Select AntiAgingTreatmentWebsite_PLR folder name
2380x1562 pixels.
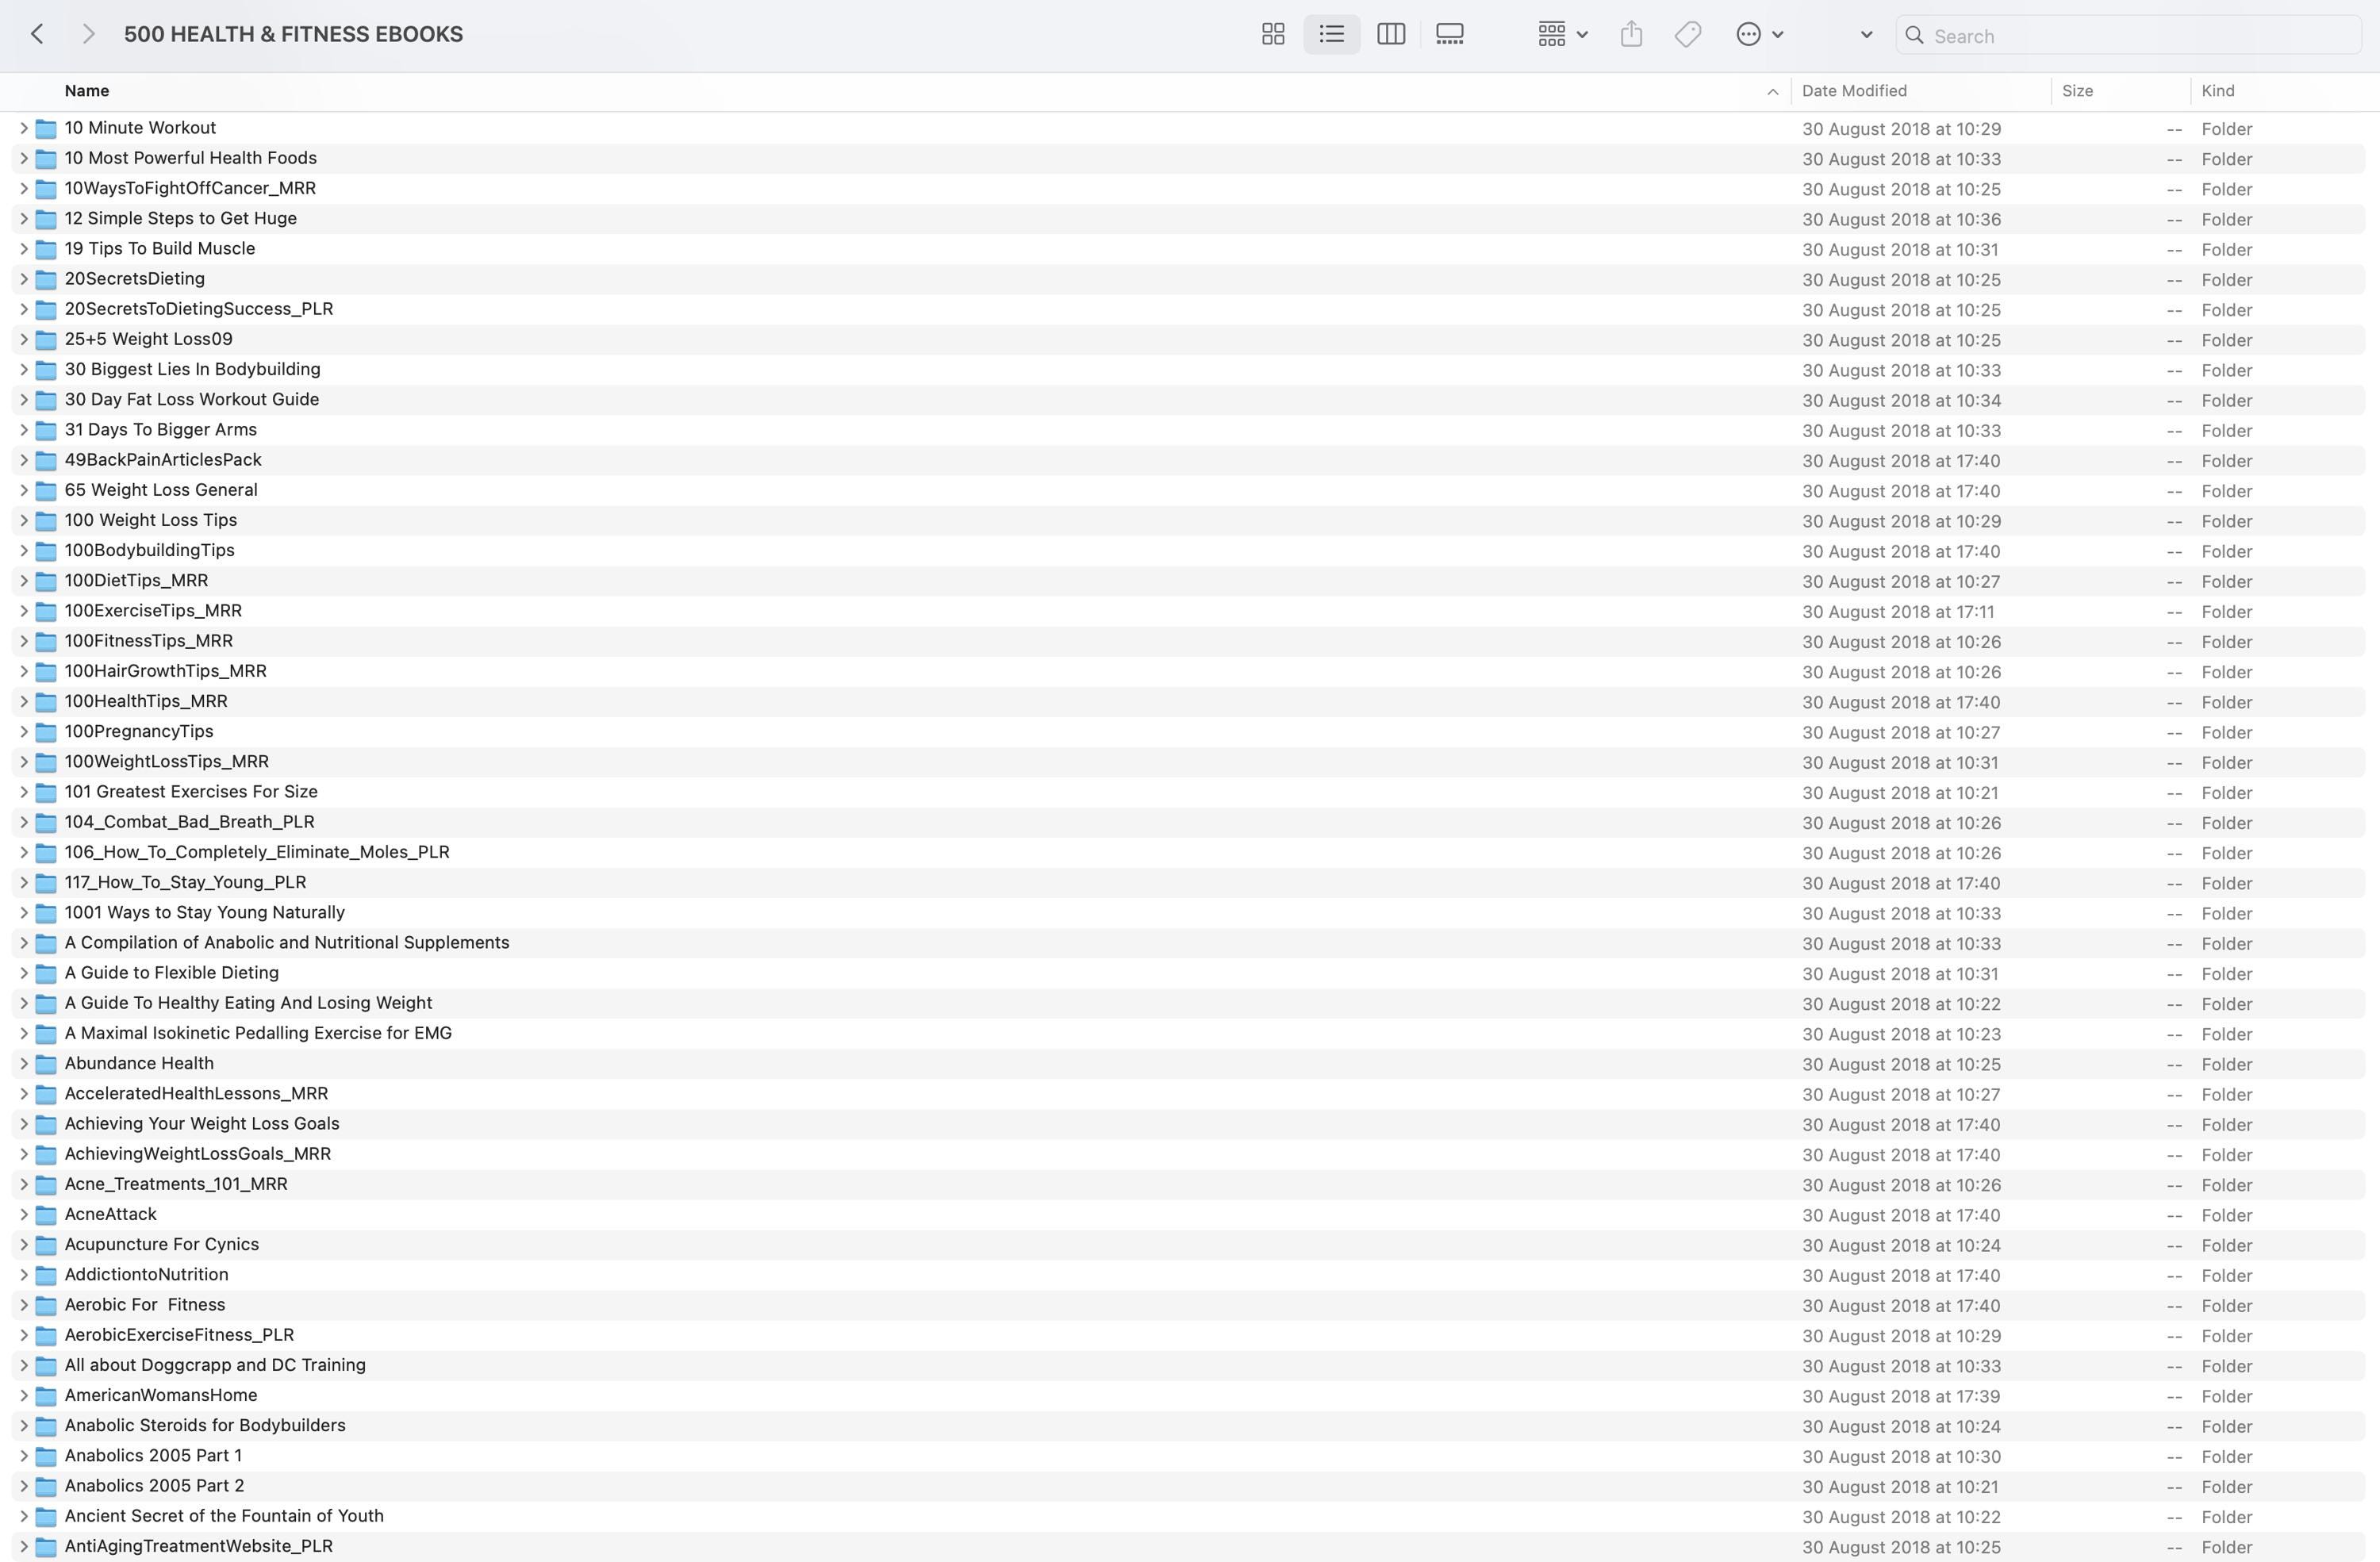tap(199, 1546)
